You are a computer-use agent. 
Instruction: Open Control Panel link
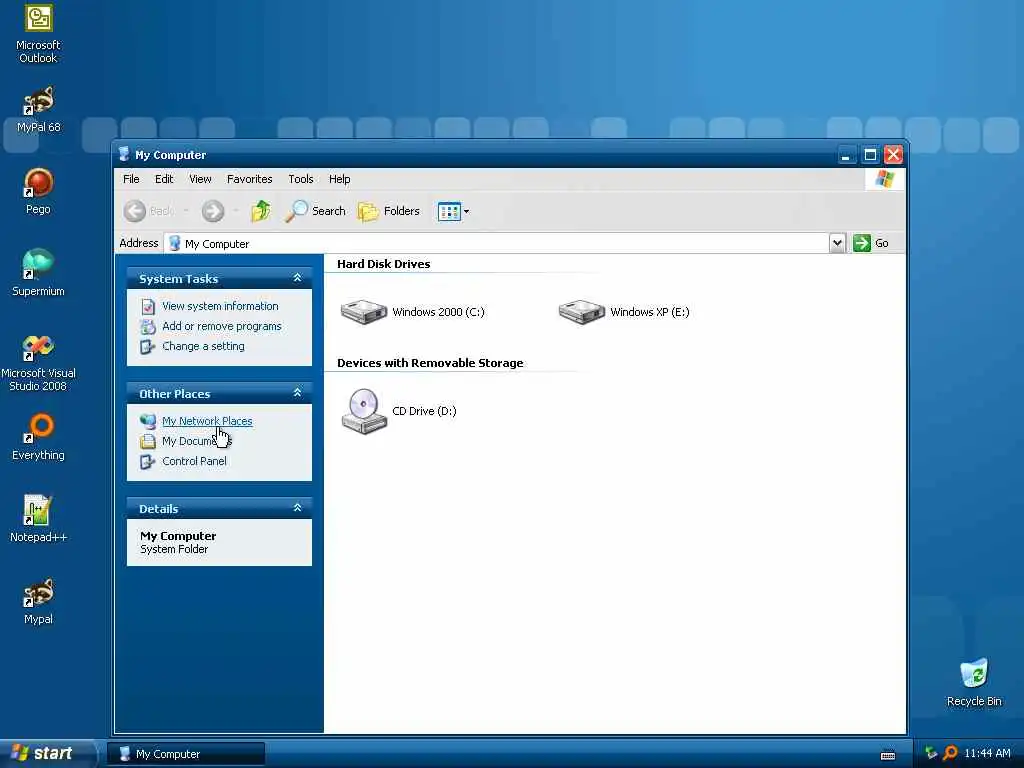[194, 461]
